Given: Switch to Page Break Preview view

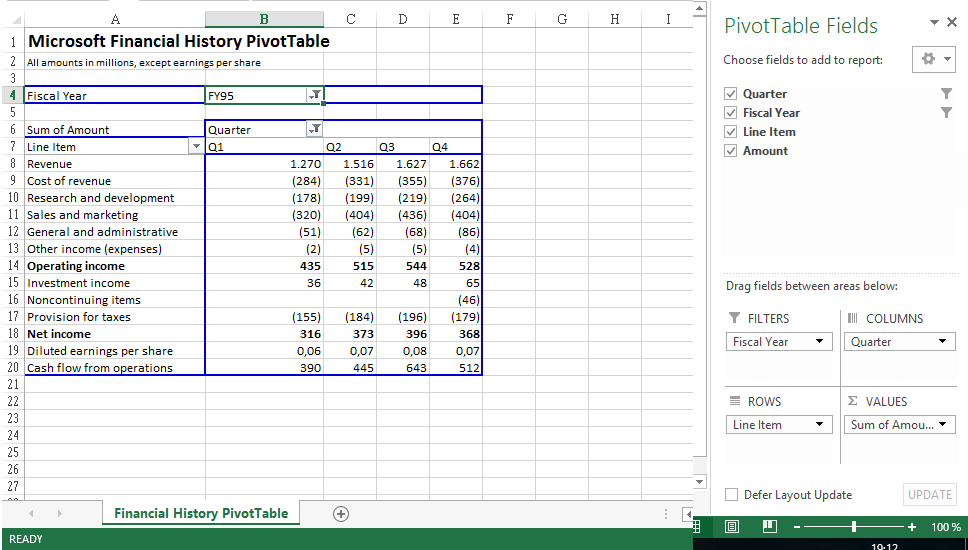Looking at the screenshot, I should (x=769, y=527).
